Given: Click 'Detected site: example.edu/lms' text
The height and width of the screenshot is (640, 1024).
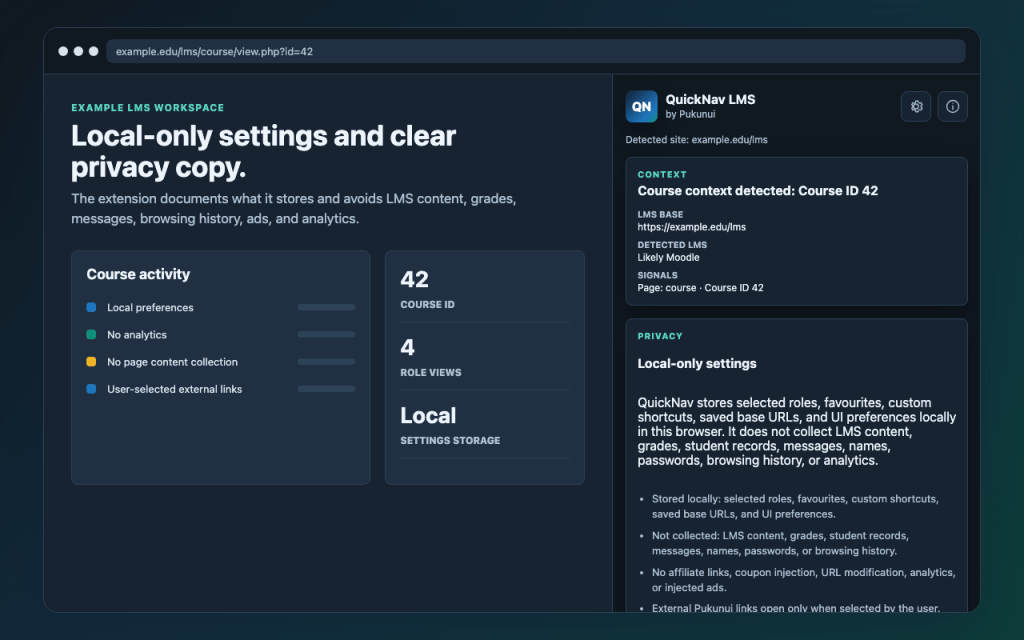Looking at the screenshot, I should 697,140.
